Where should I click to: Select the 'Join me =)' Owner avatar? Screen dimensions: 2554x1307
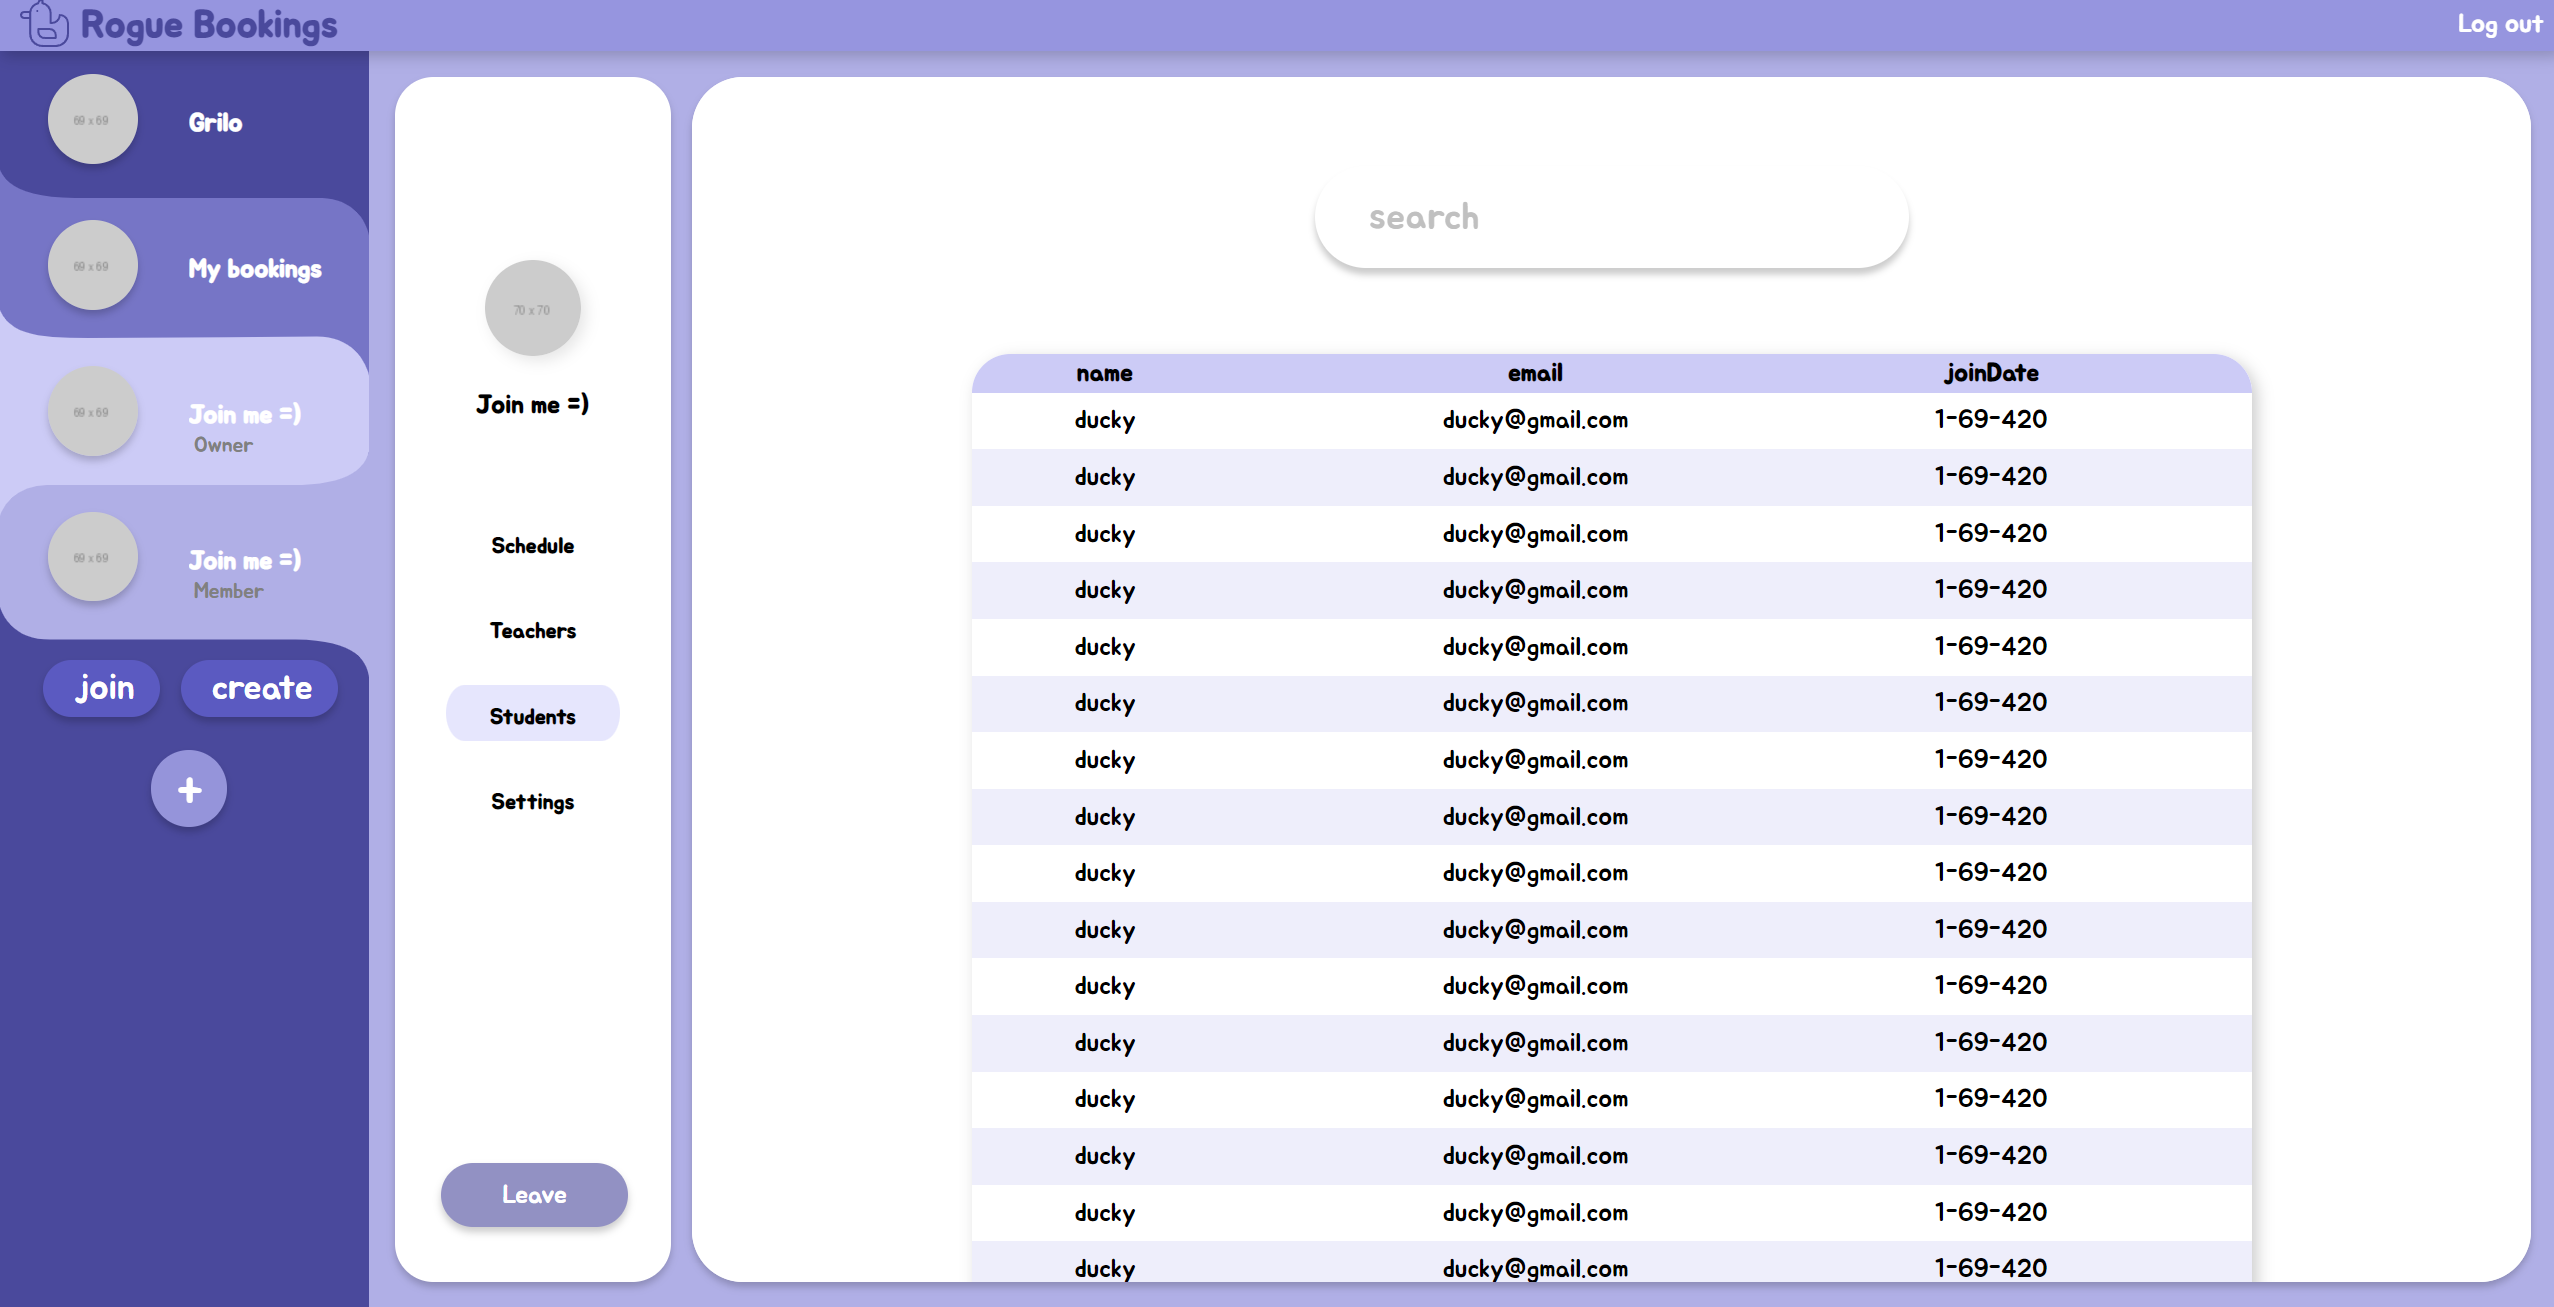pos(92,410)
